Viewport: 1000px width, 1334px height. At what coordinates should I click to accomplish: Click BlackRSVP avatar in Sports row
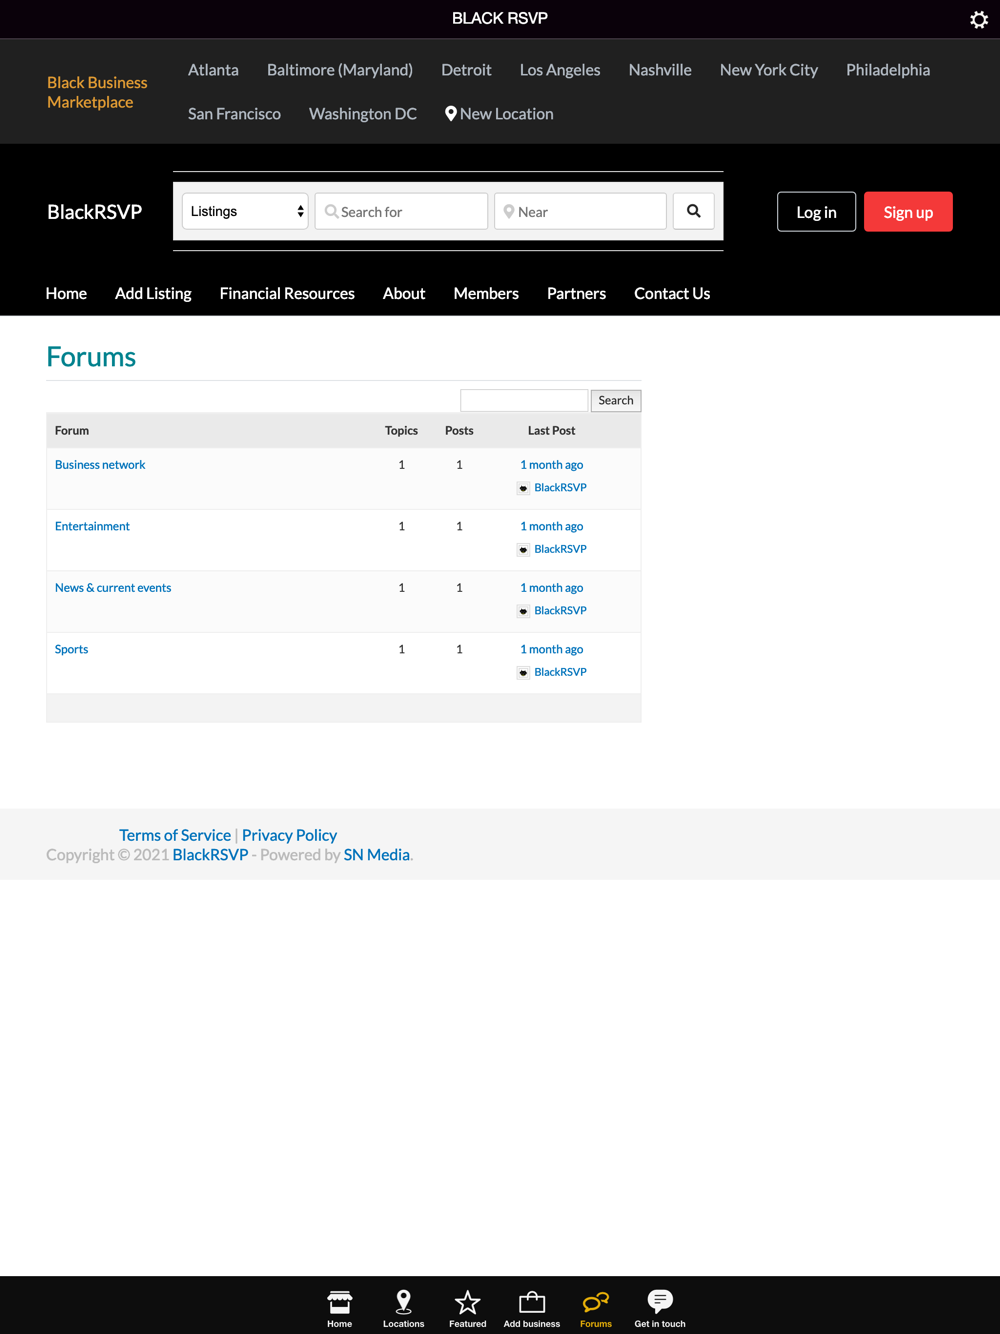pyautogui.click(x=523, y=672)
